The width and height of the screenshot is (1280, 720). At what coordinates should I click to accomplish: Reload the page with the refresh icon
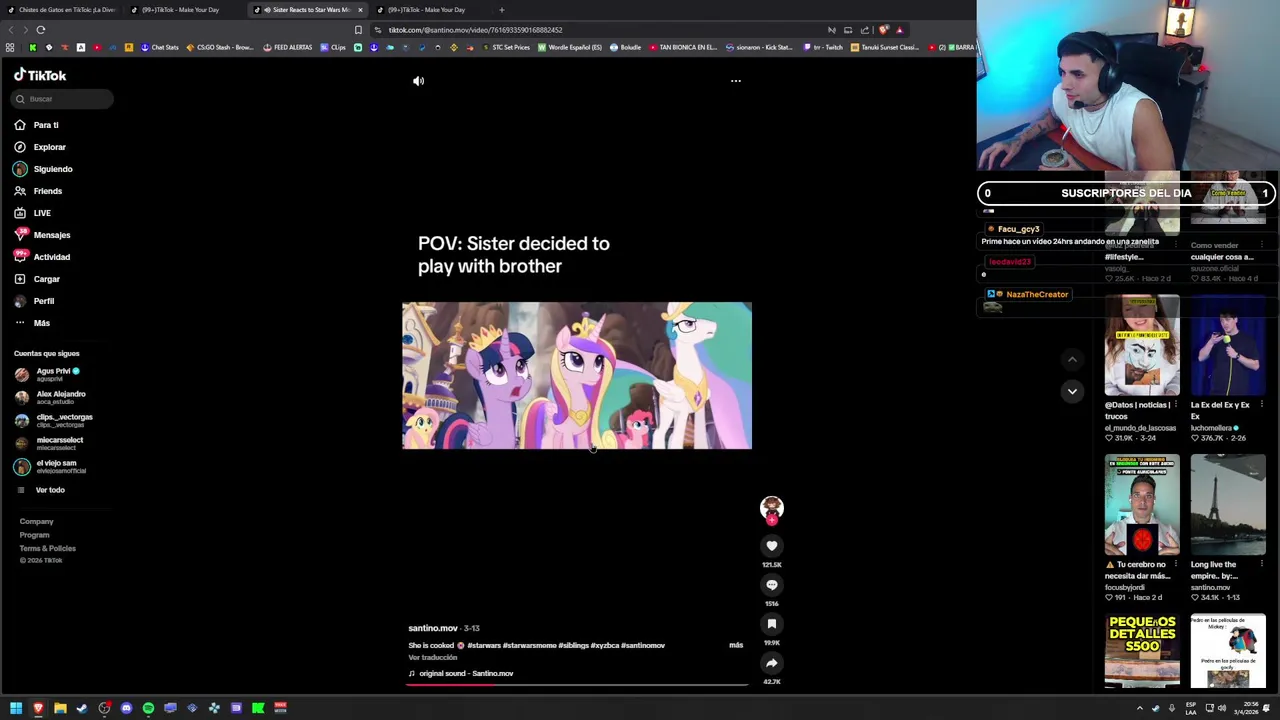[41, 30]
